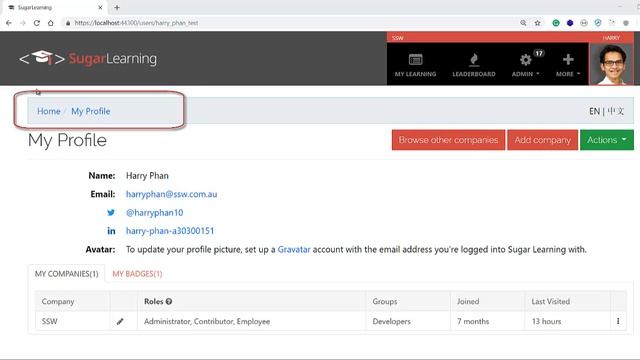
Task: Open harryphan@ssw.com.au email link
Action: tap(171, 194)
